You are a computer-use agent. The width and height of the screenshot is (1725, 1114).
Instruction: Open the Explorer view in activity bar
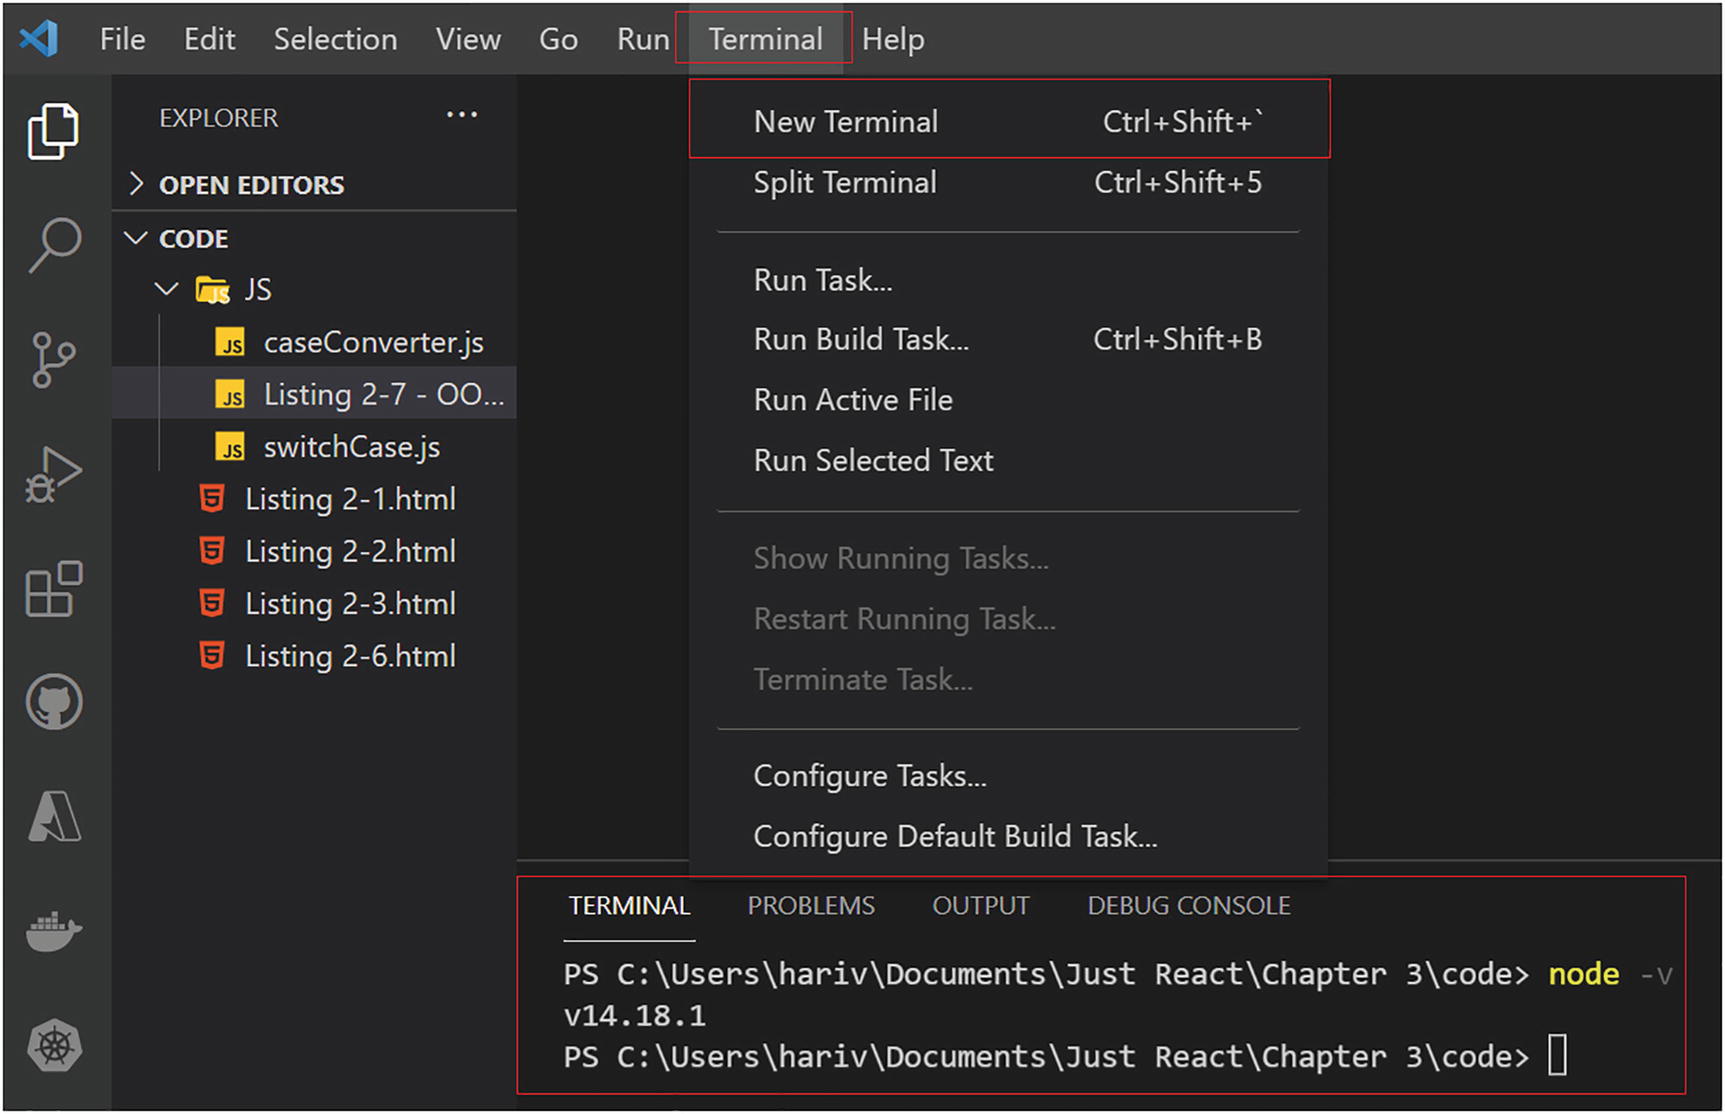tap(53, 131)
